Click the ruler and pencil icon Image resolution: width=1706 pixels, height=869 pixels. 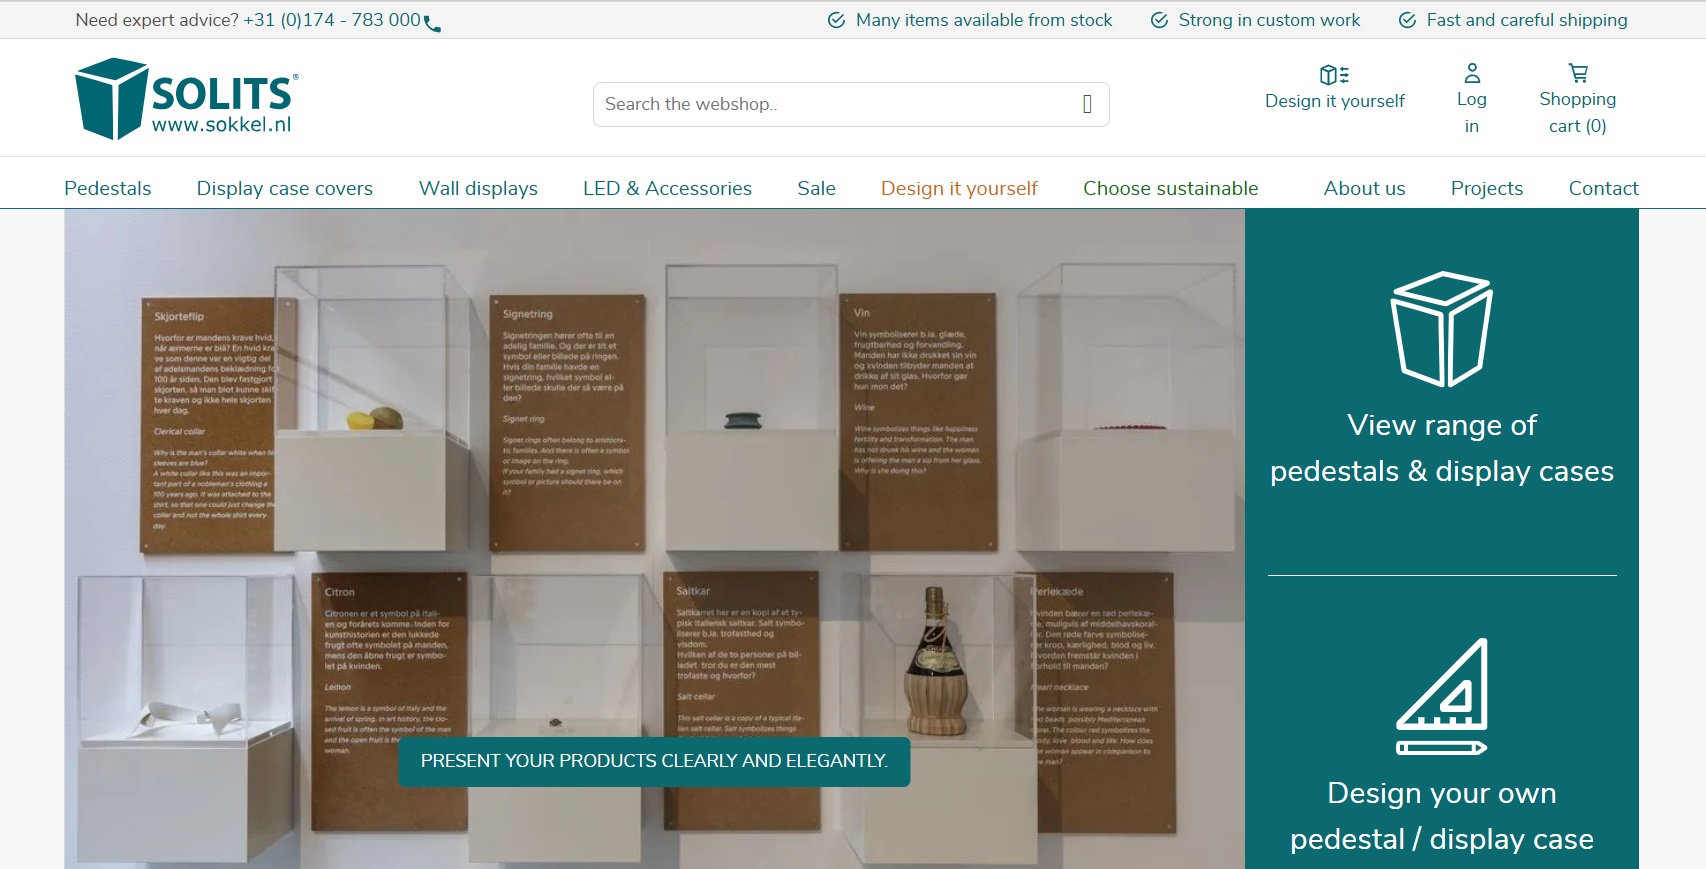(1441, 696)
